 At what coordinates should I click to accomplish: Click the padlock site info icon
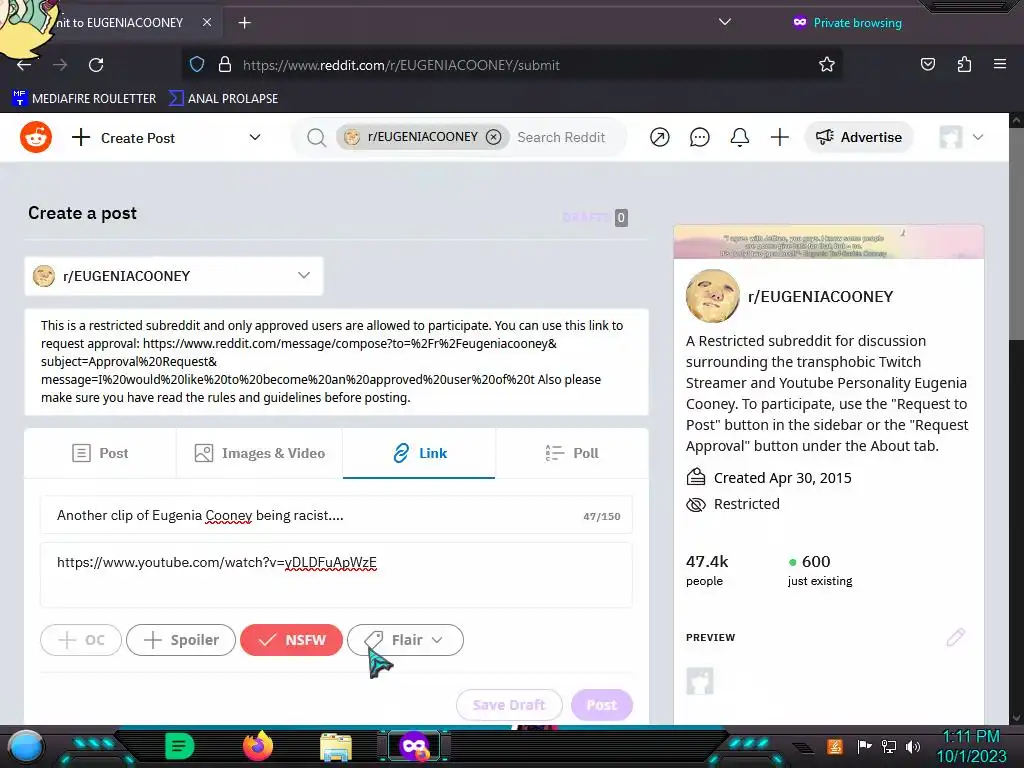tap(225, 64)
